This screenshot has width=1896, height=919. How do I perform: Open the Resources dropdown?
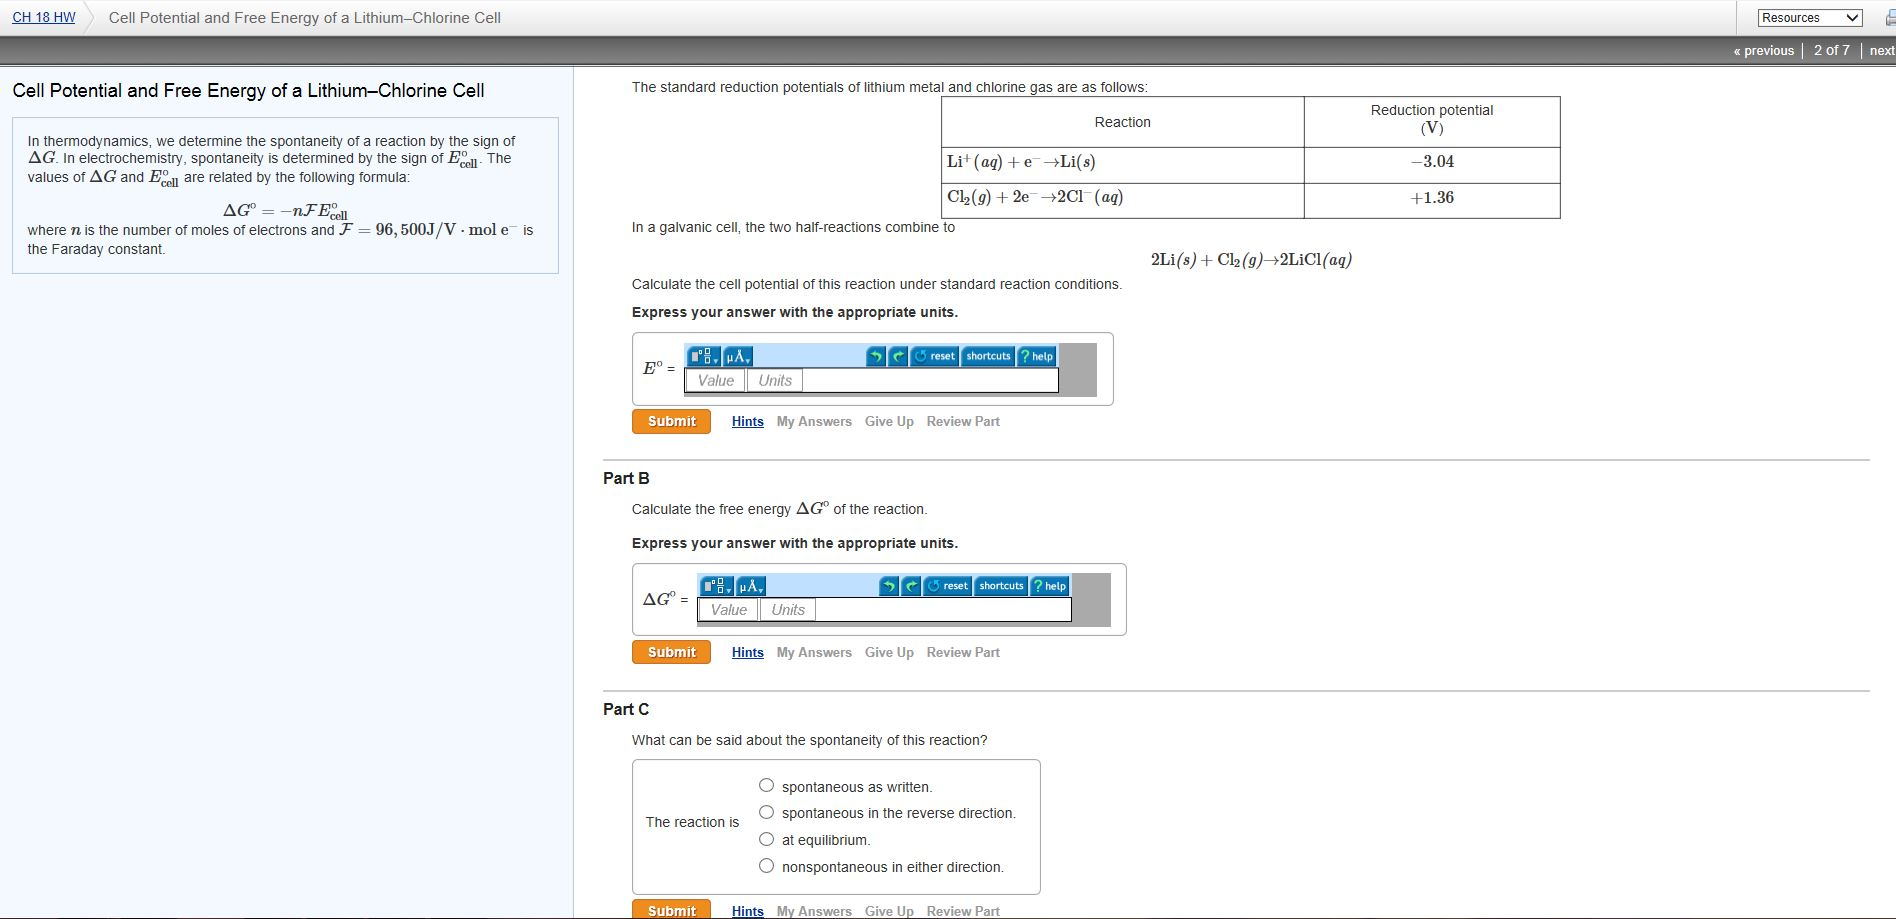(x=1810, y=18)
